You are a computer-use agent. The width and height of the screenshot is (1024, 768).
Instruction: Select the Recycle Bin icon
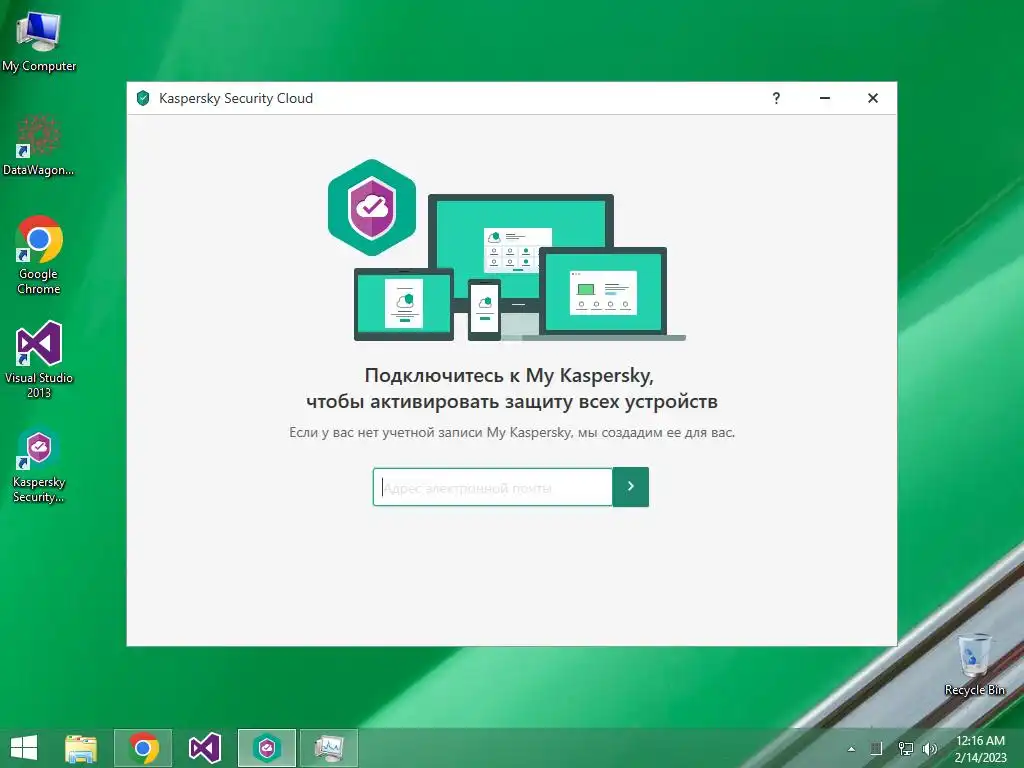tap(974, 664)
